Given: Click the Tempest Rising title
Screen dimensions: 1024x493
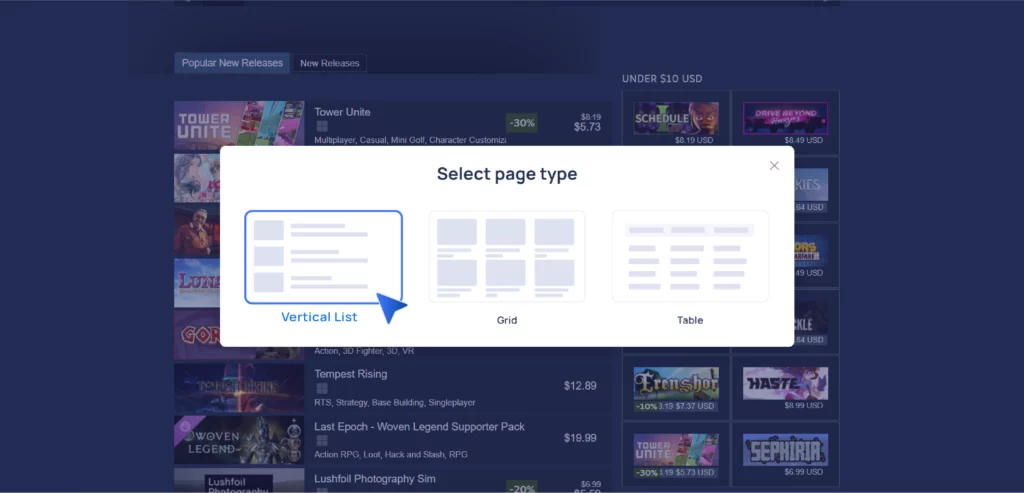Looking at the screenshot, I should pyautogui.click(x=350, y=374).
